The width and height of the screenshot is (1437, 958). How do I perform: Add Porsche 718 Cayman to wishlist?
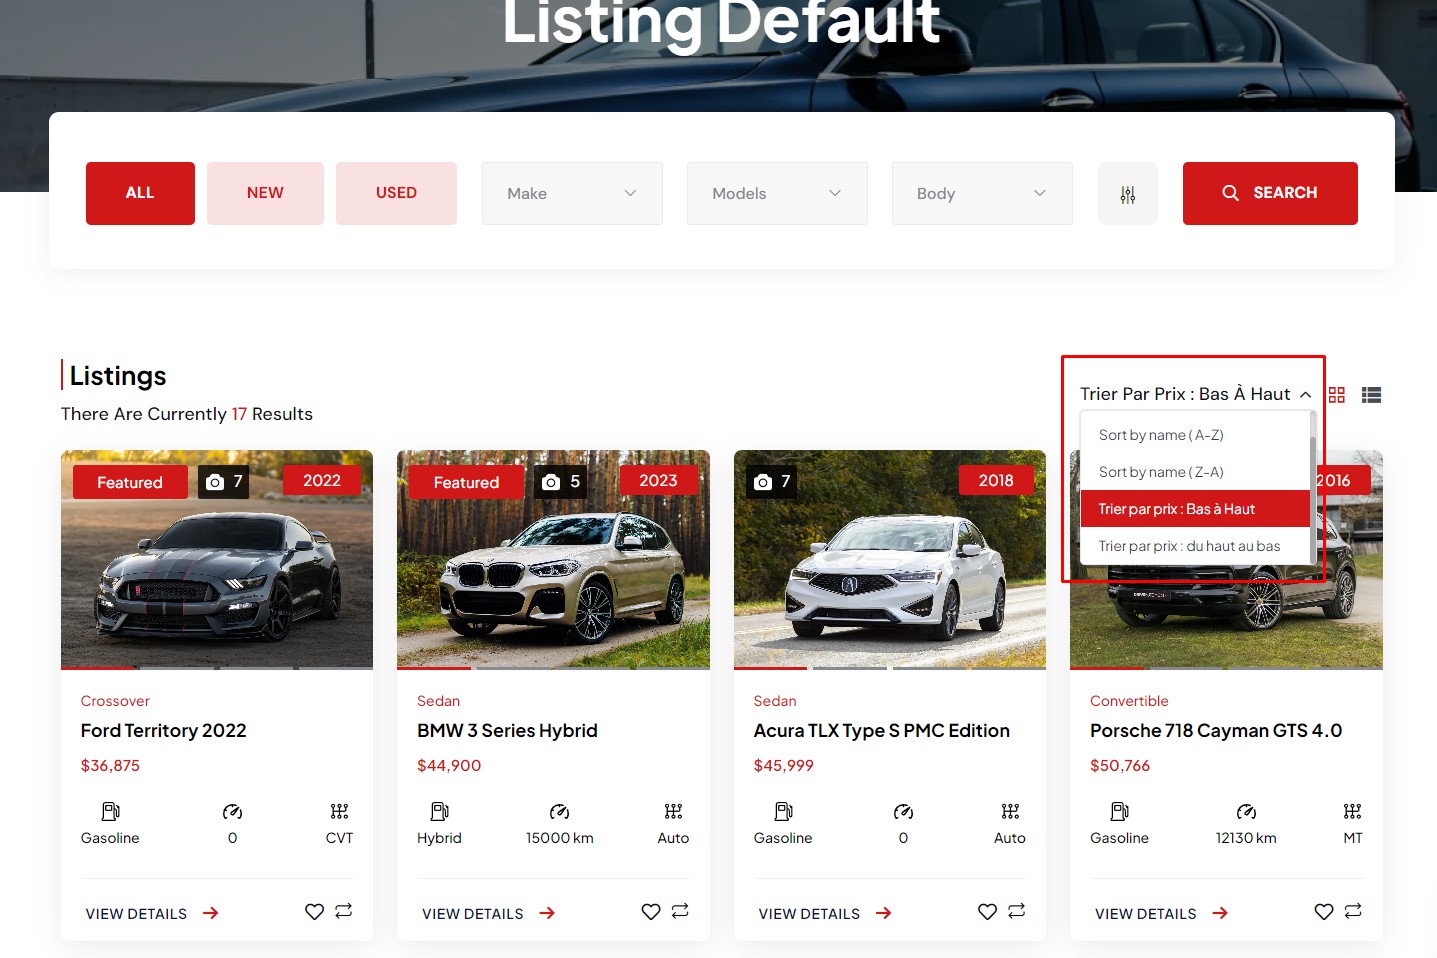(x=1324, y=912)
